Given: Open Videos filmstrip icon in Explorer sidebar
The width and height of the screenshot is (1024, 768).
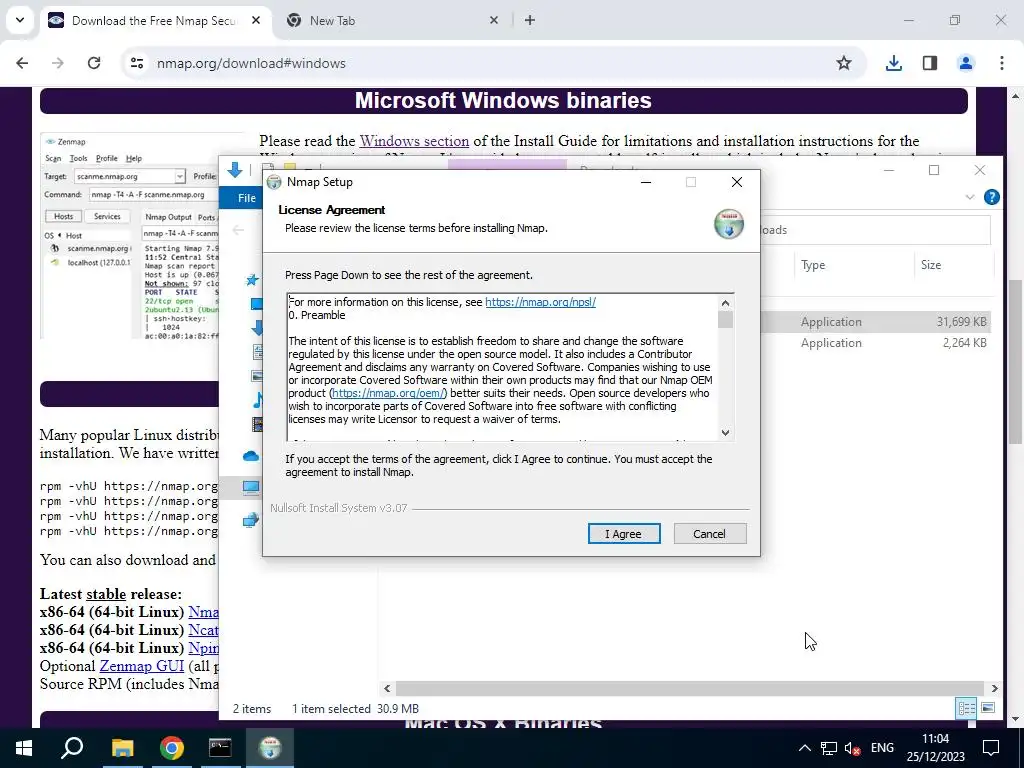Looking at the screenshot, I should (x=258, y=424).
